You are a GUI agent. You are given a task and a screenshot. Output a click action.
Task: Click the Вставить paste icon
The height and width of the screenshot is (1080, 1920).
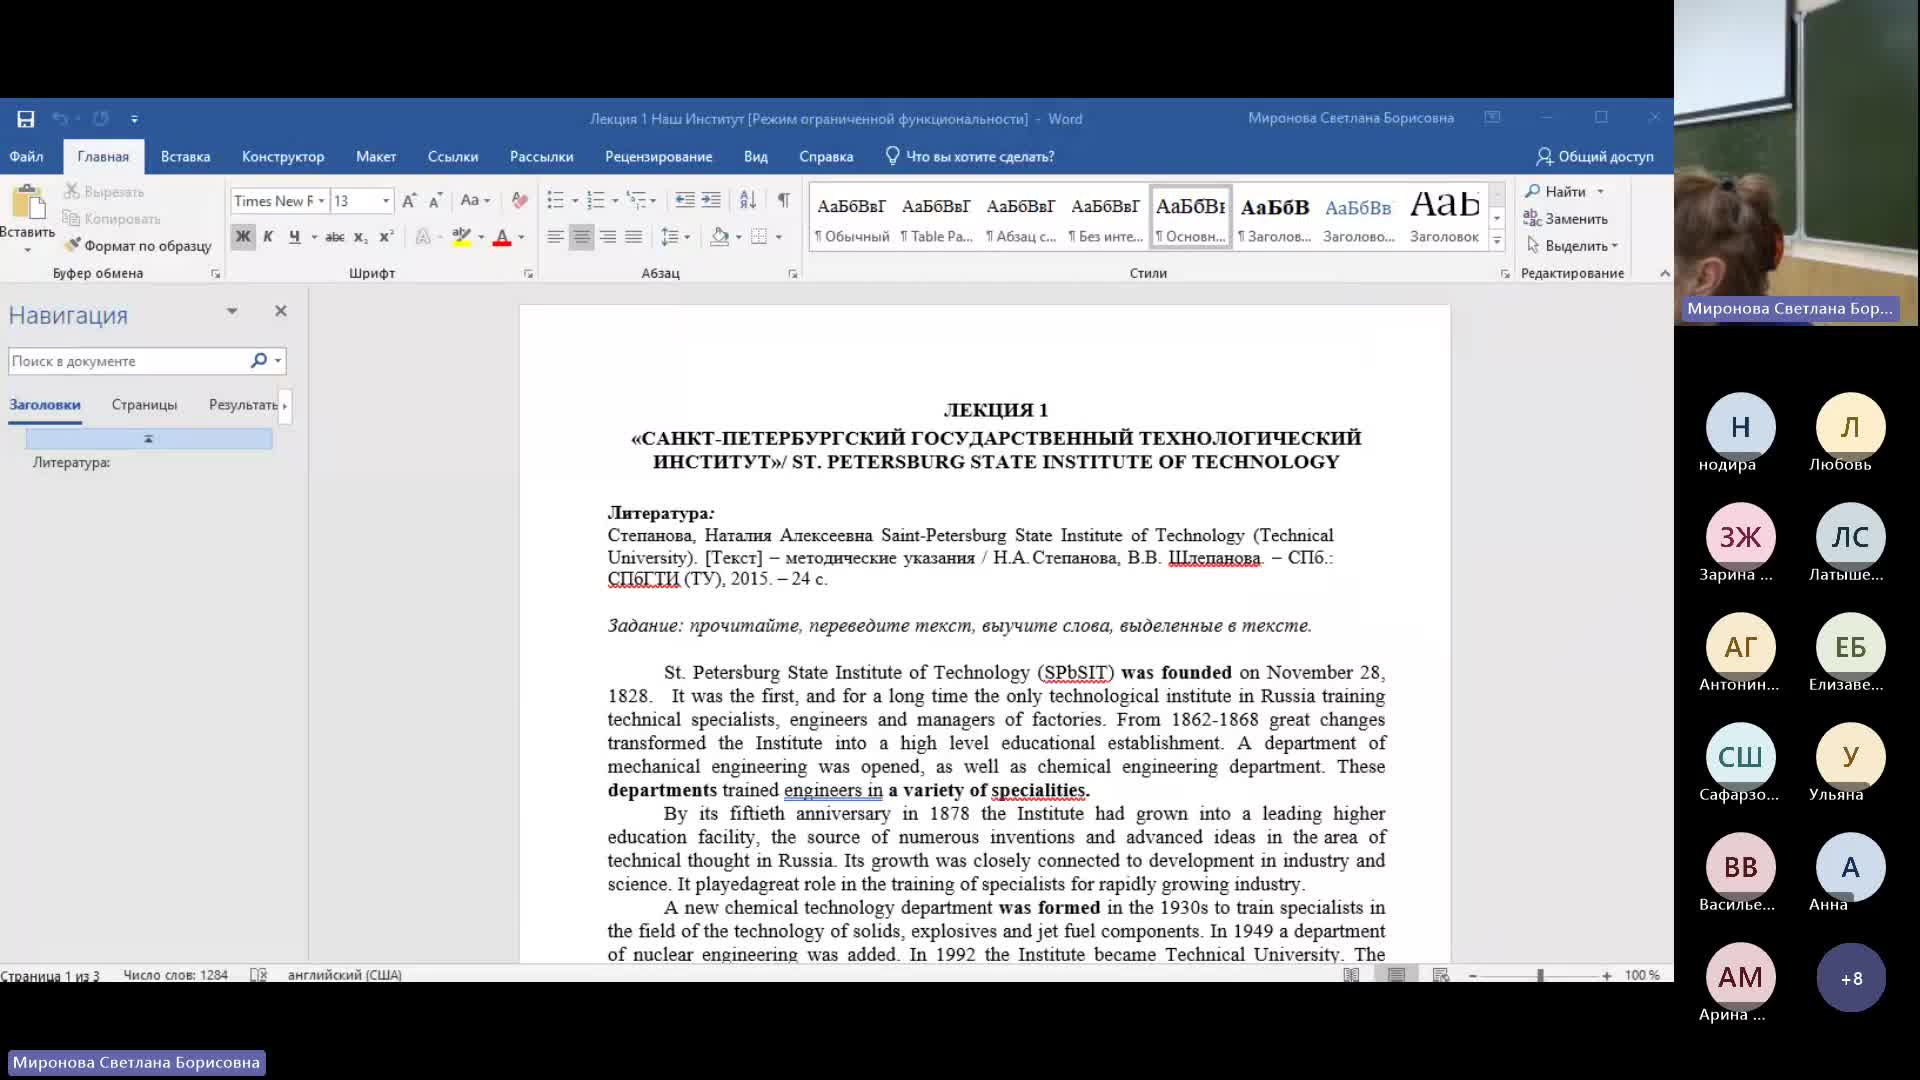[x=28, y=203]
